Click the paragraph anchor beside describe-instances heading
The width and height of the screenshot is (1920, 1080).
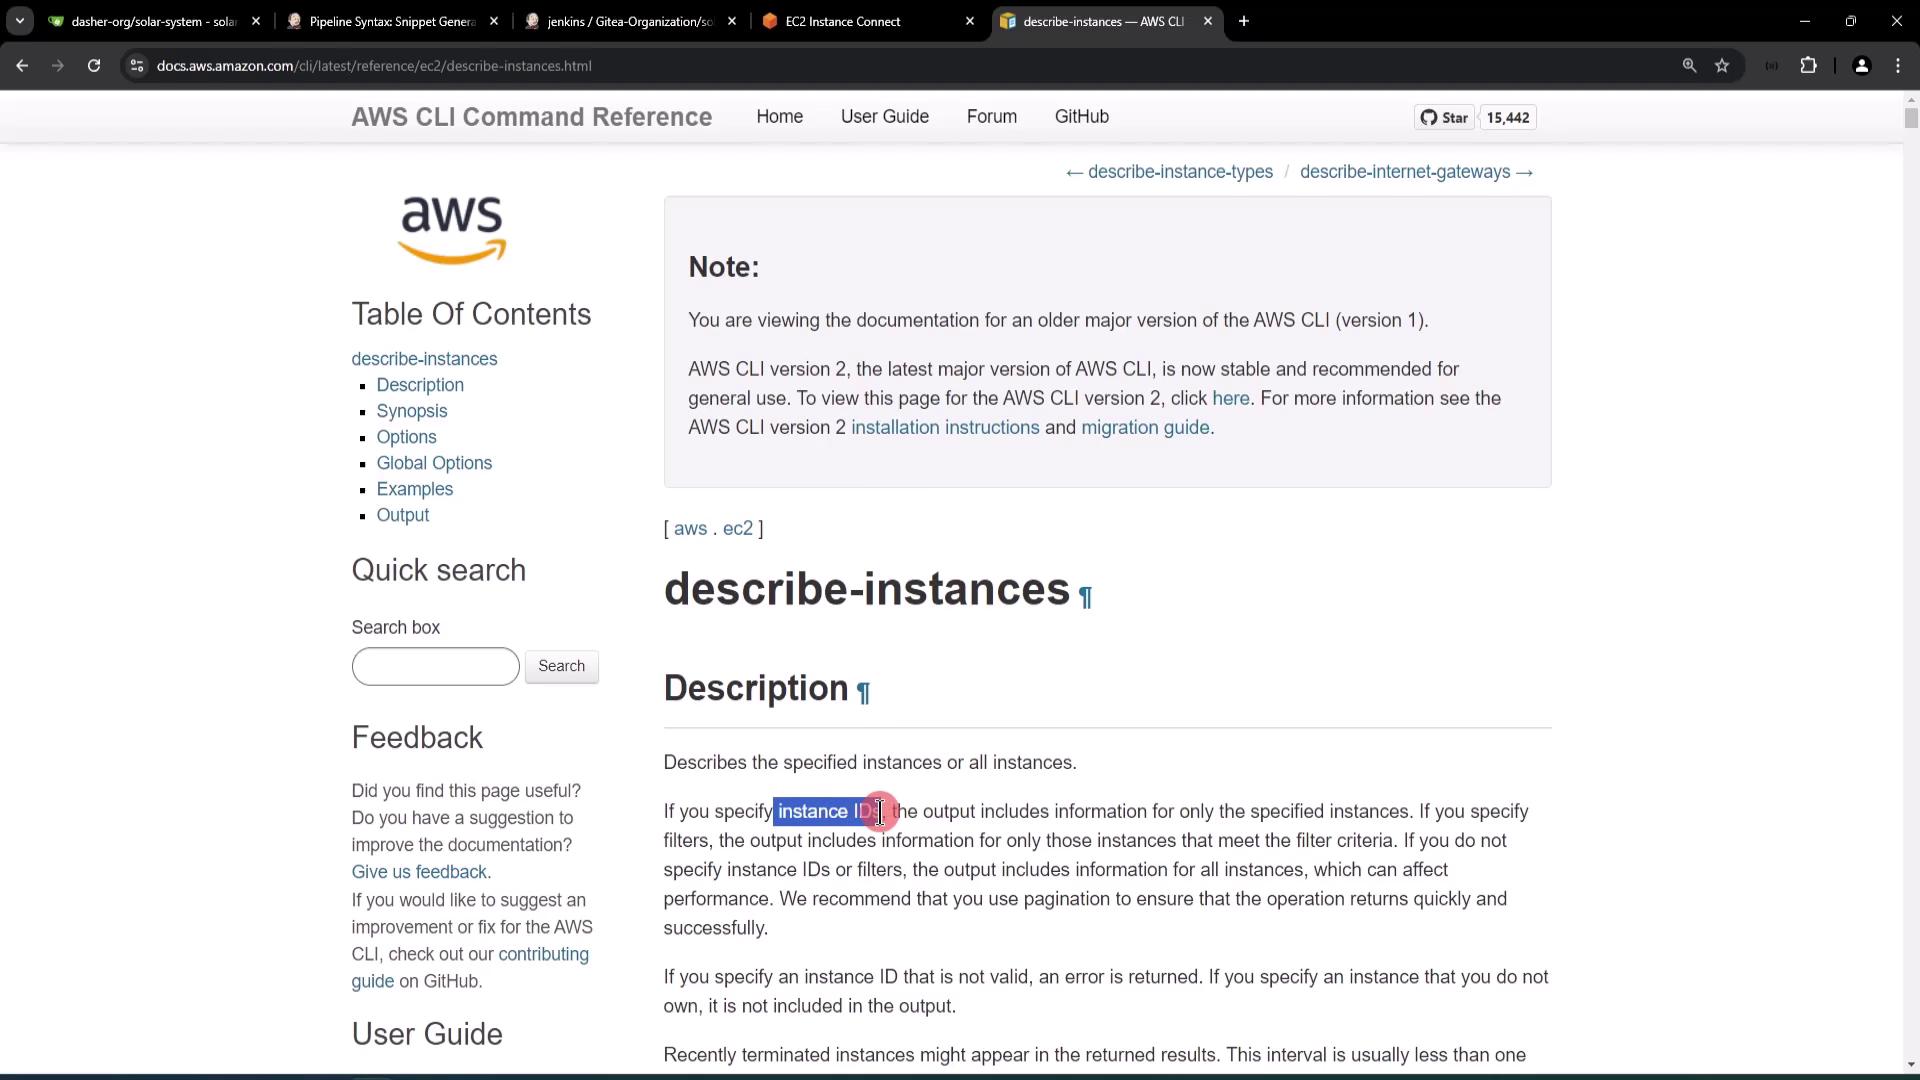[1085, 598]
